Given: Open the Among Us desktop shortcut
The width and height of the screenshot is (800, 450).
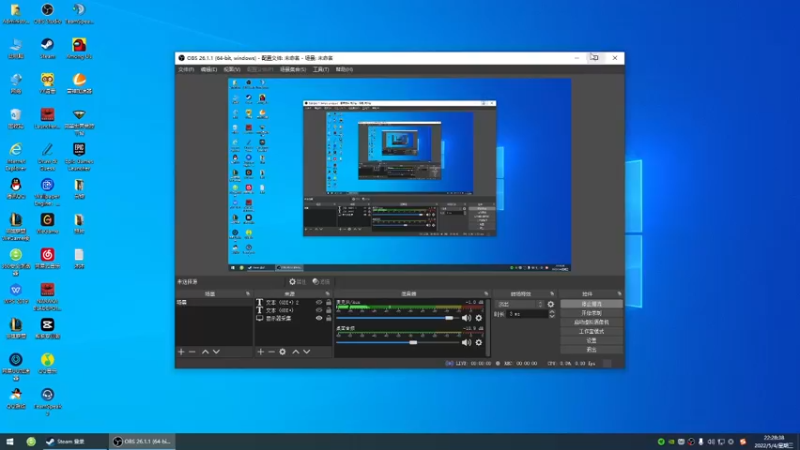Looking at the screenshot, I should (x=79, y=48).
